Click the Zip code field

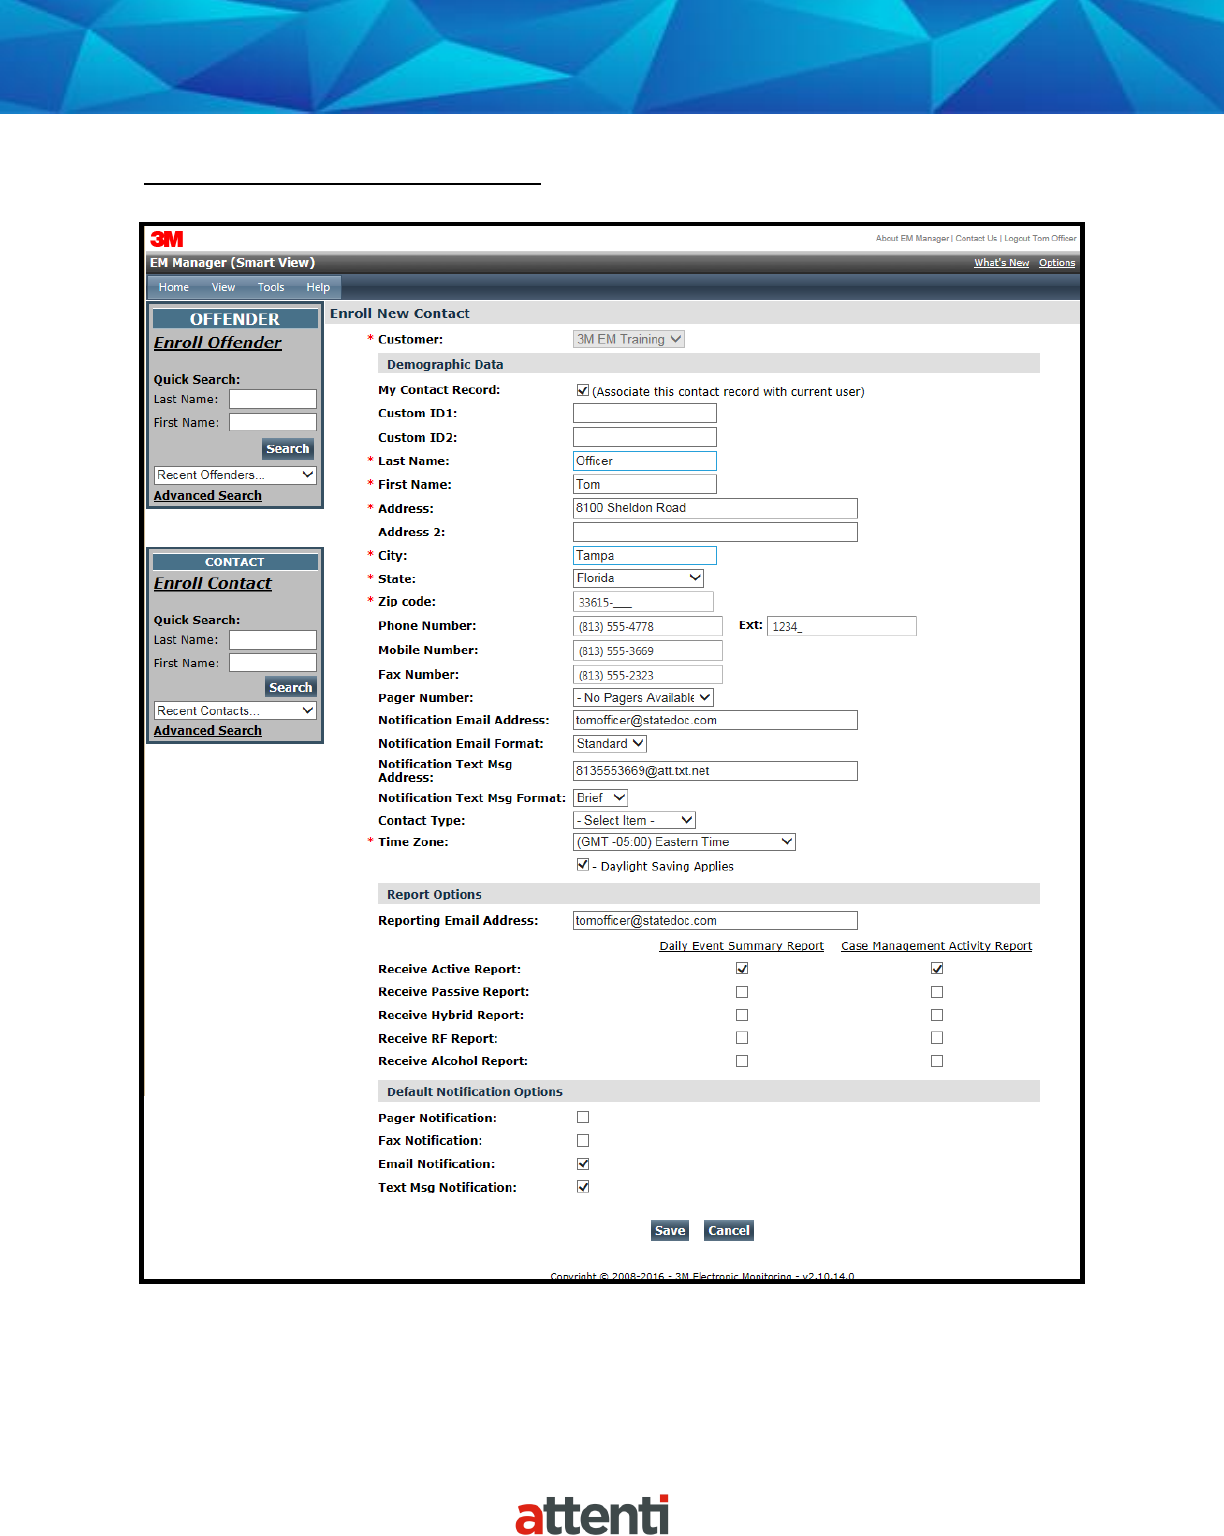coord(643,602)
